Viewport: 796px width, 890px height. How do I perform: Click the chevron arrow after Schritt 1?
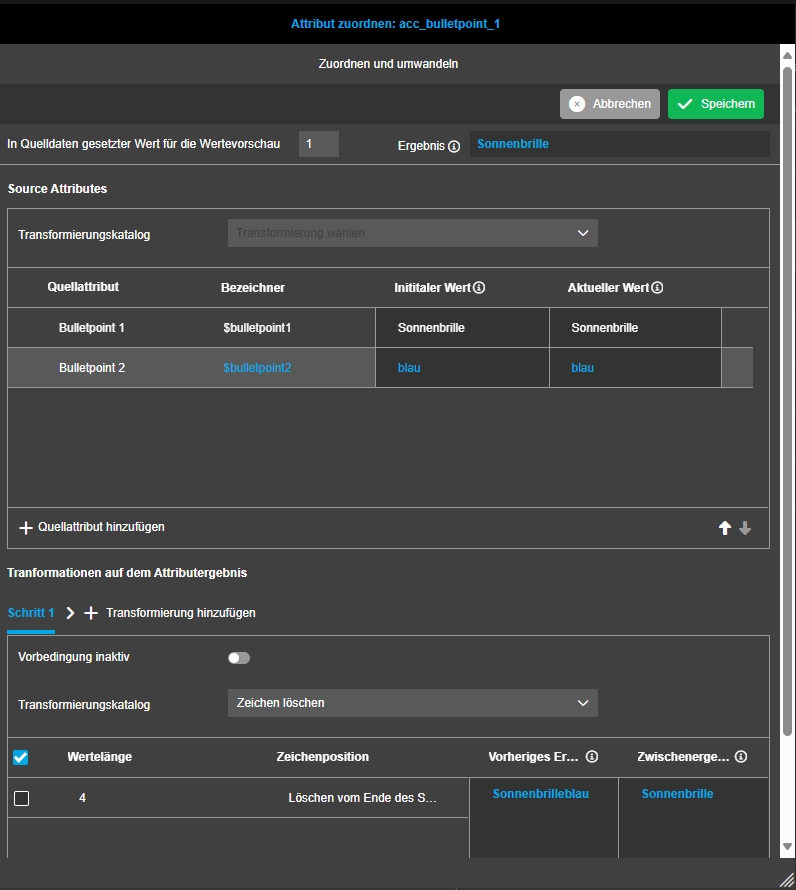click(70, 613)
